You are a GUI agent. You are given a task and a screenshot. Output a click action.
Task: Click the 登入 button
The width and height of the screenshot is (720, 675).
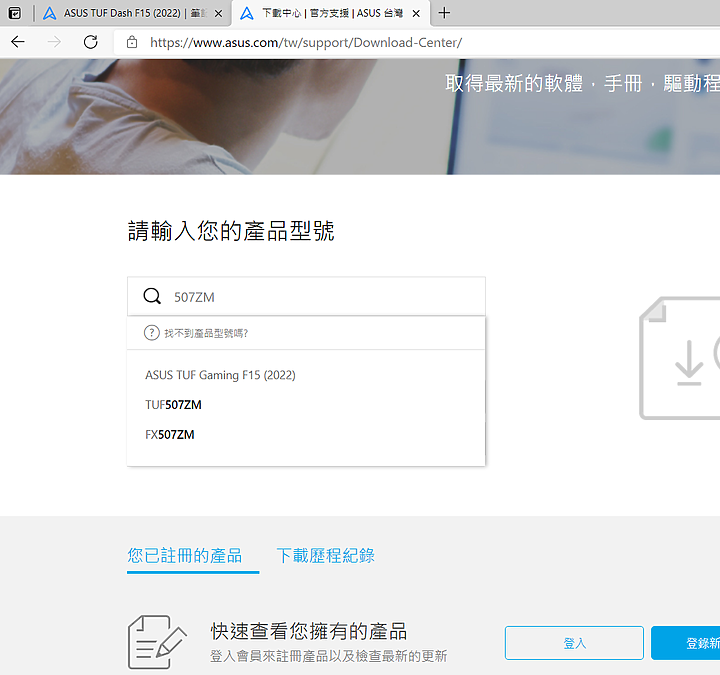(574, 643)
